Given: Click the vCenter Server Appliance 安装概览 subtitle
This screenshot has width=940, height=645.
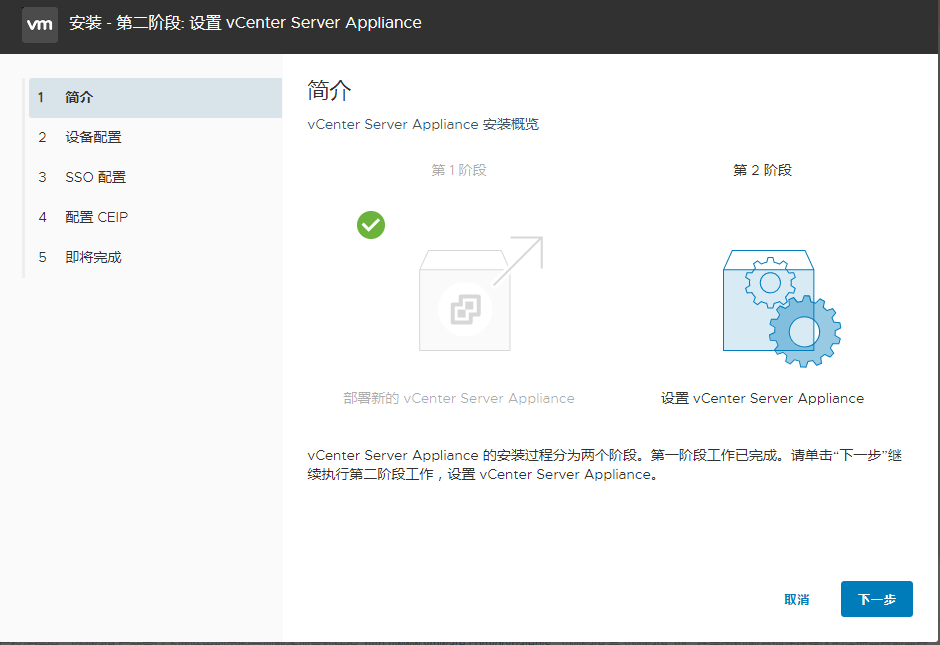Looking at the screenshot, I should 423,125.
